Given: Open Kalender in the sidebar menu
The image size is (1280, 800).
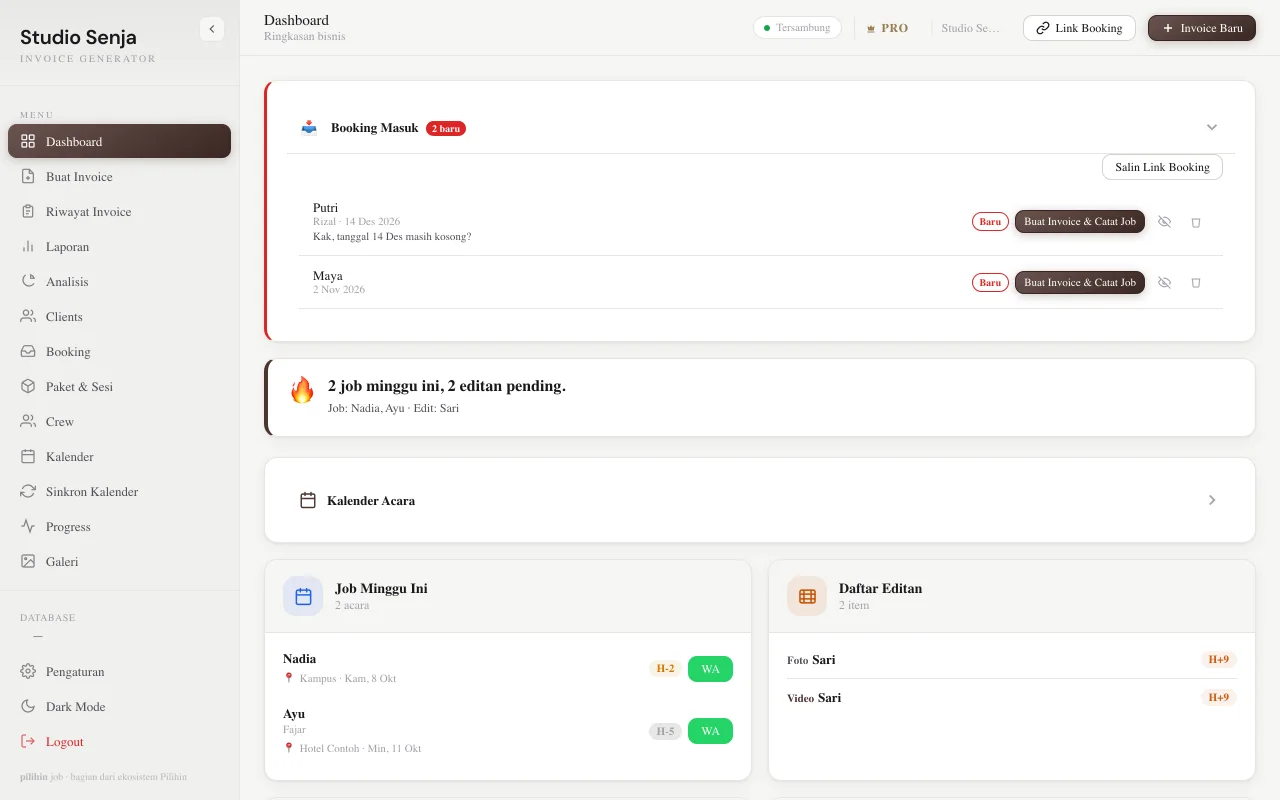Looking at the screenshot, I should tap(120, 457).
